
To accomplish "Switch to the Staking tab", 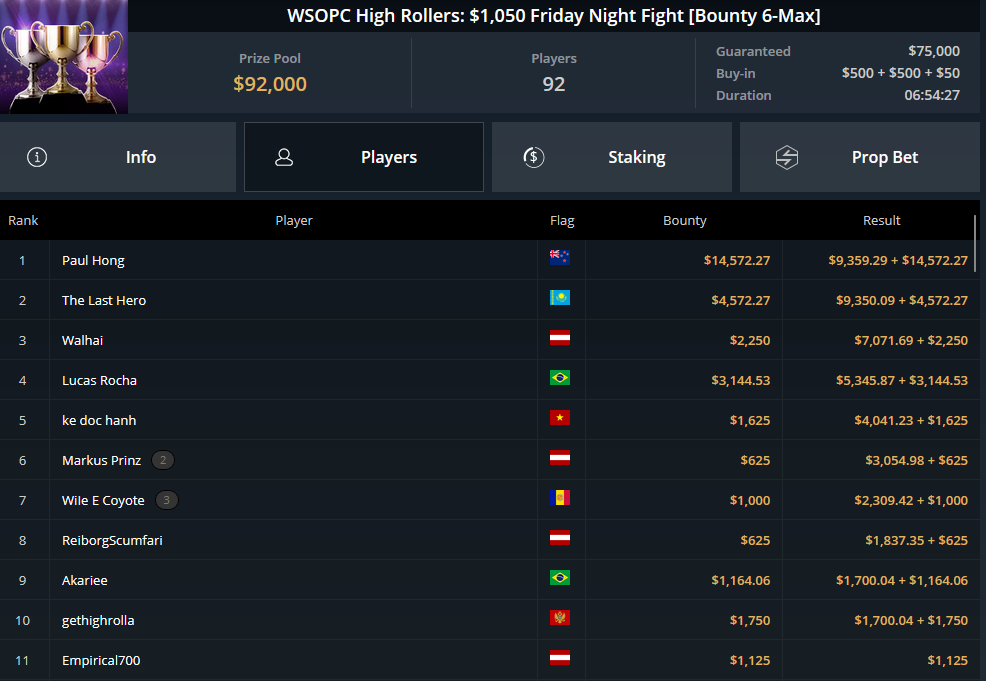I will pos(612,157).
